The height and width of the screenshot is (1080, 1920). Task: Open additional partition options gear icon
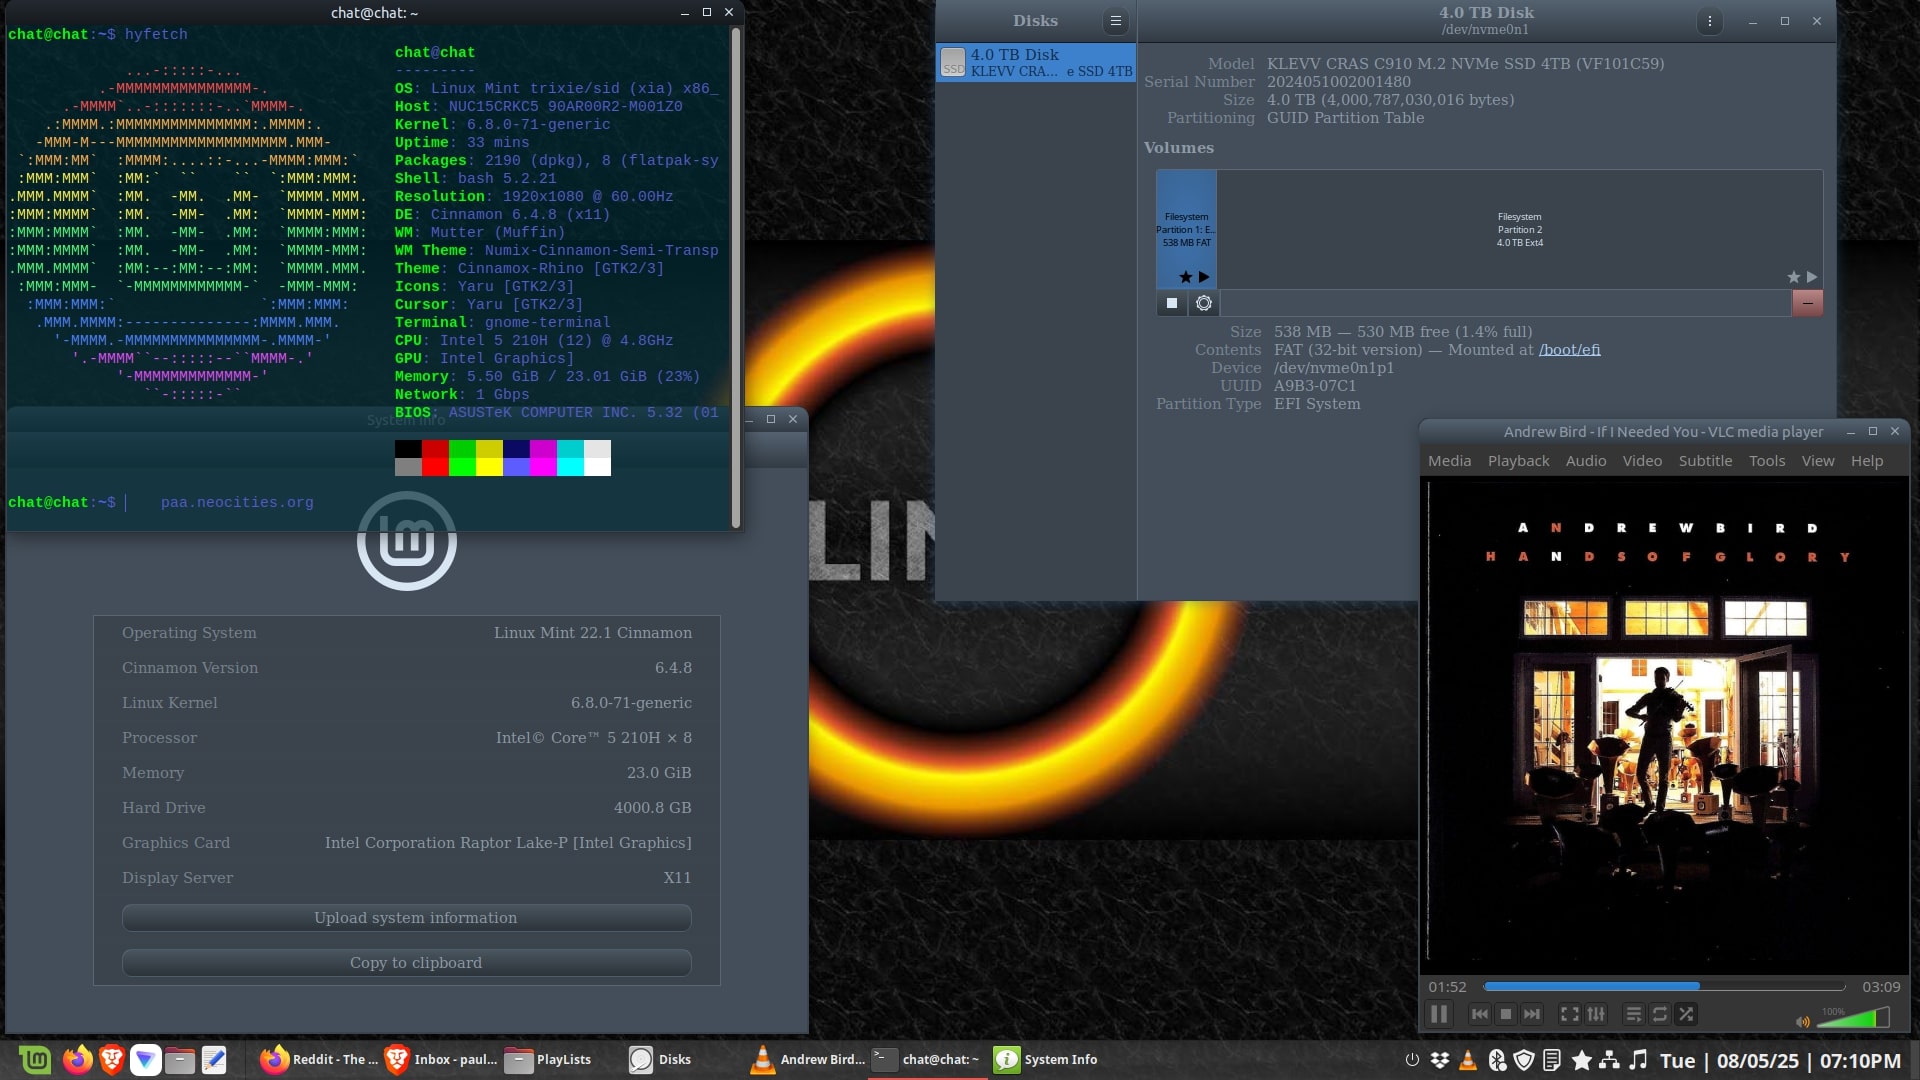coord(1204,303)
